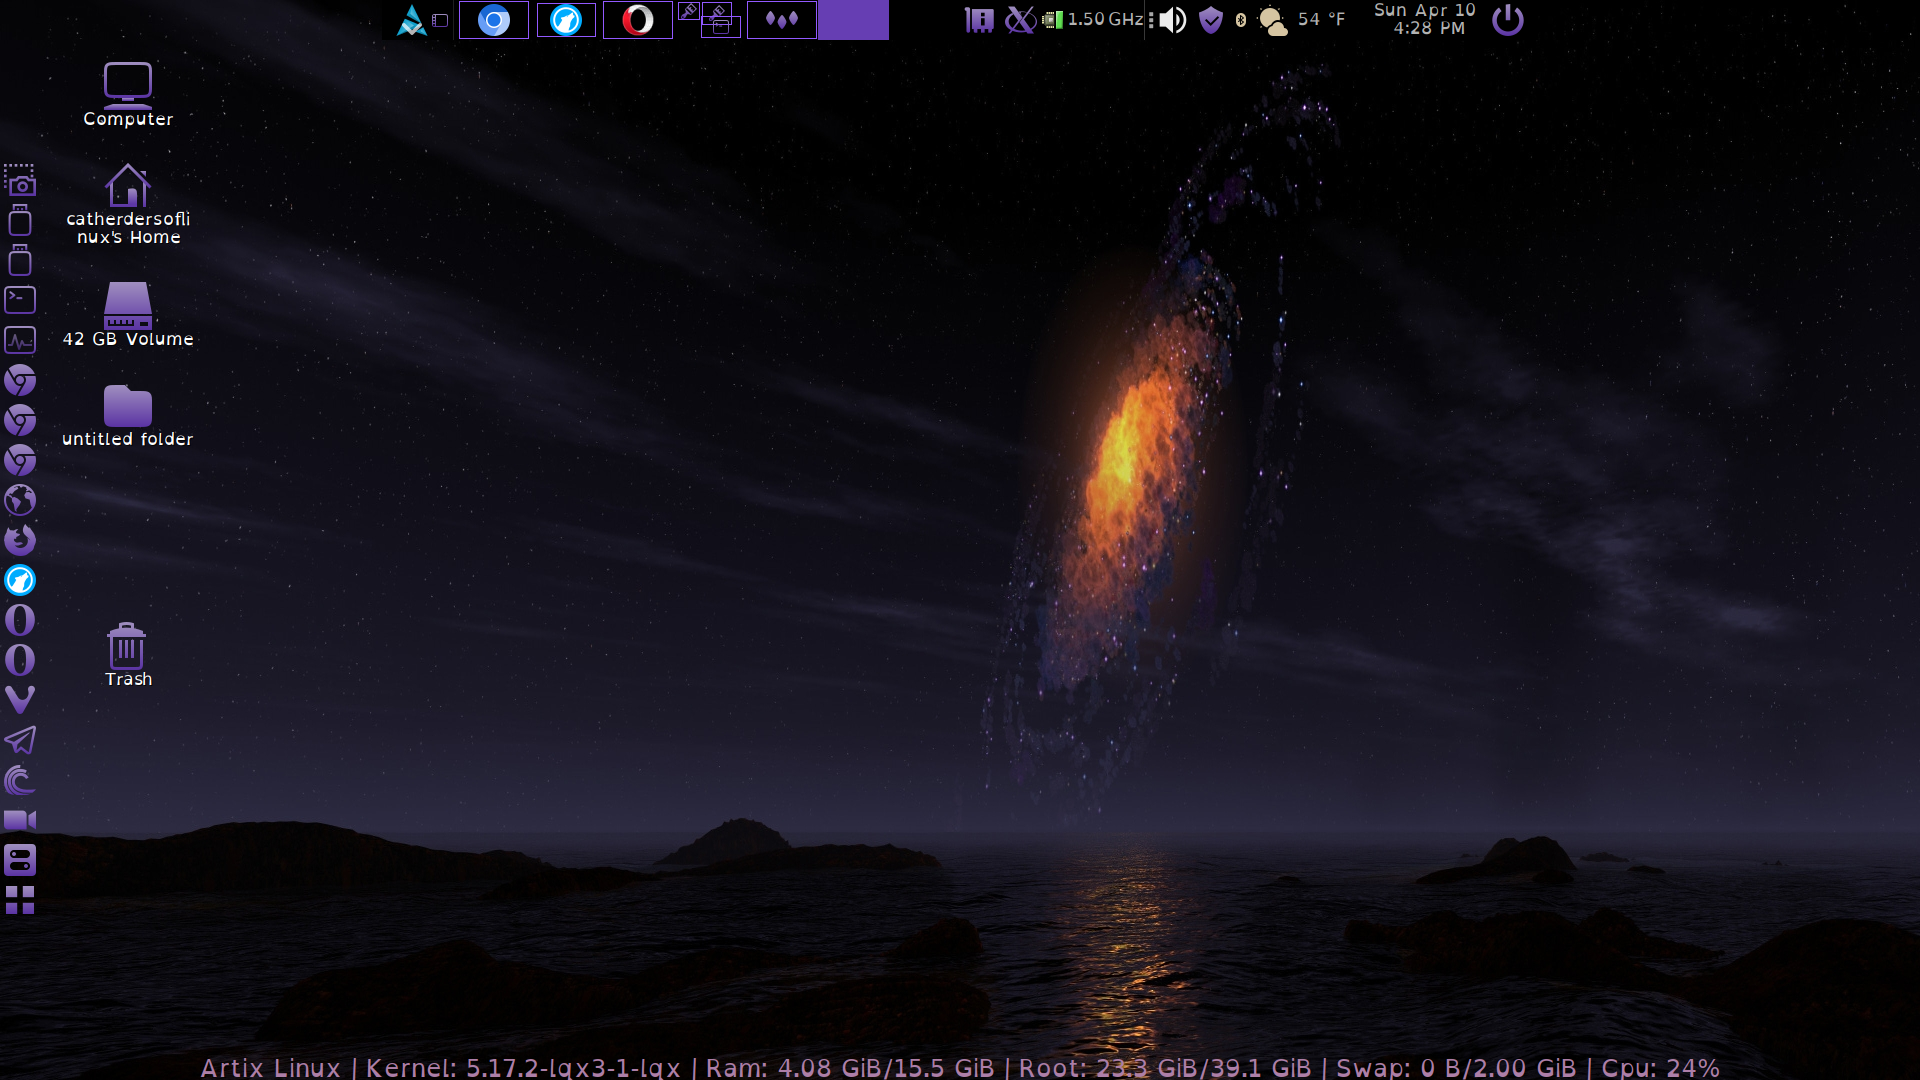Launch the terminal from the left dock

pyautogui.click(x=20, y=300)
